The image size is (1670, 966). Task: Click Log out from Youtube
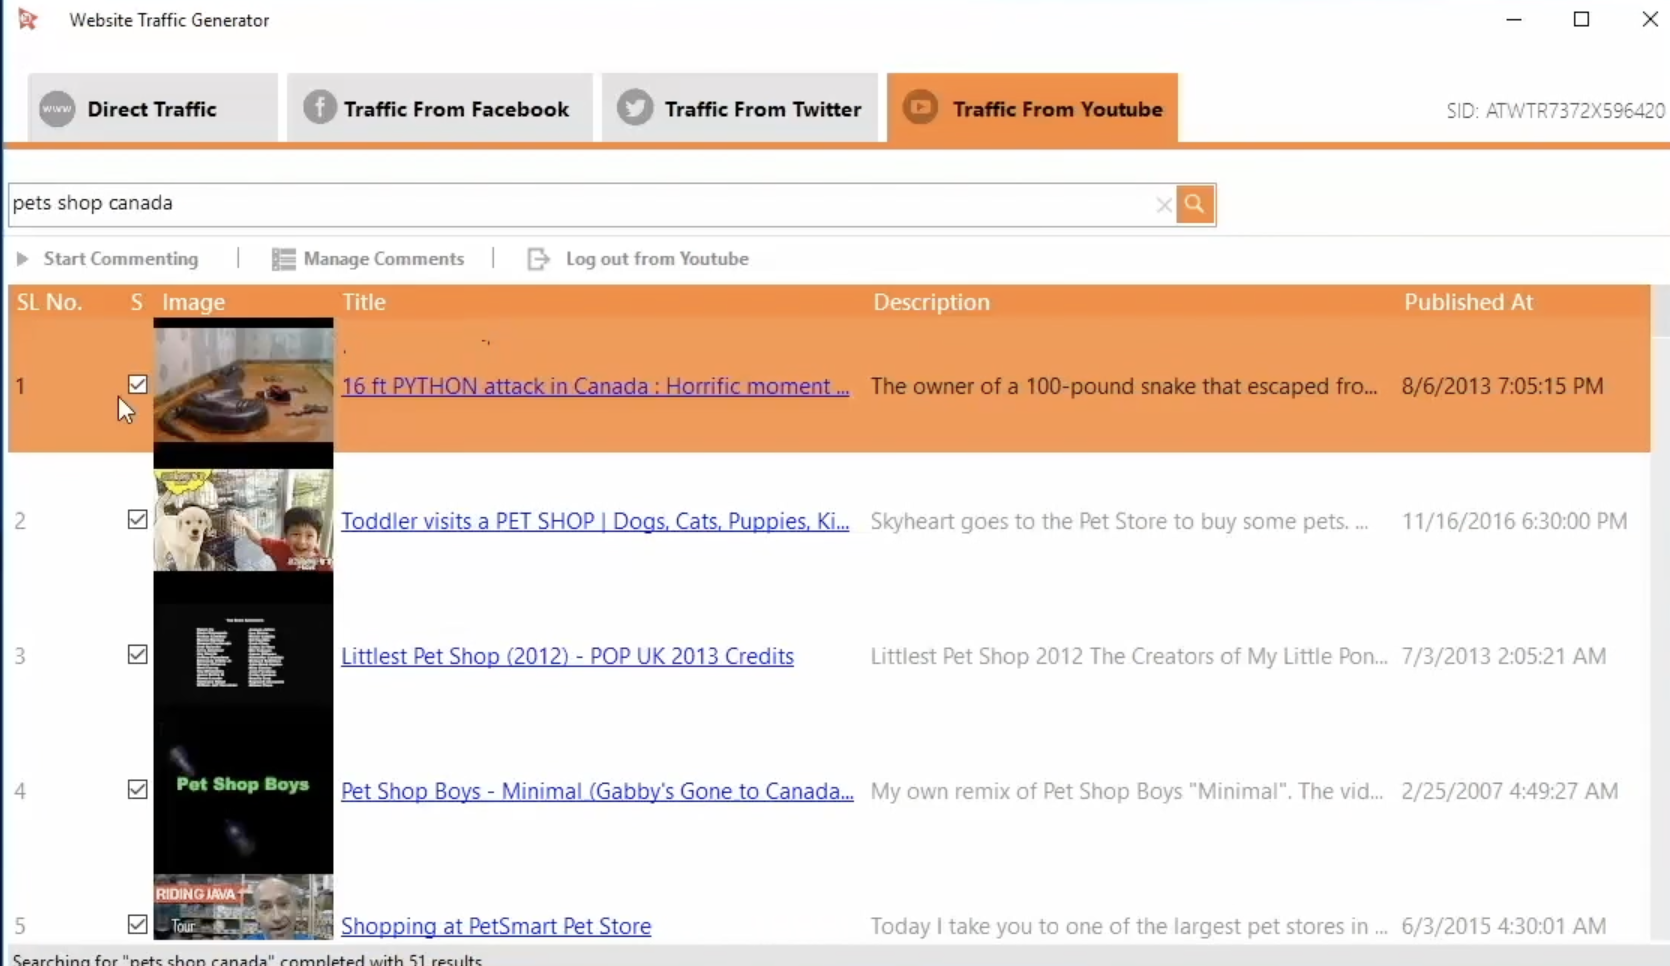point(657,259)
